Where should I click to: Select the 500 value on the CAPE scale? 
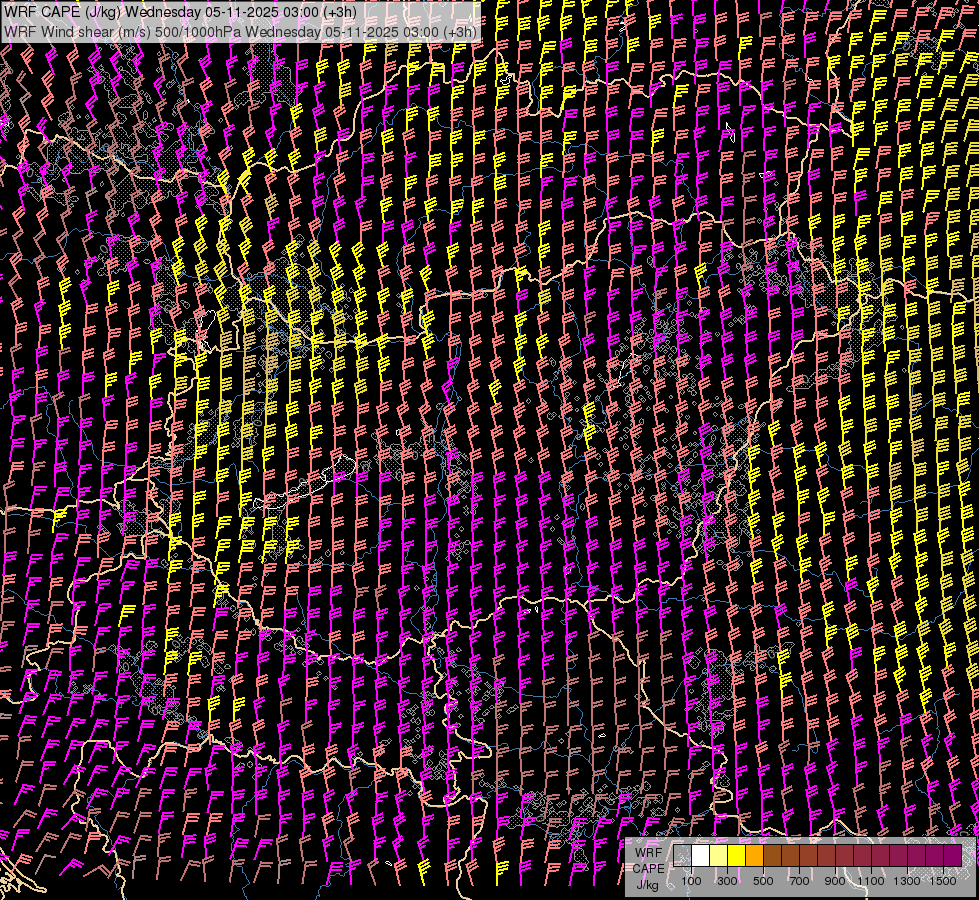coord(763,881)
